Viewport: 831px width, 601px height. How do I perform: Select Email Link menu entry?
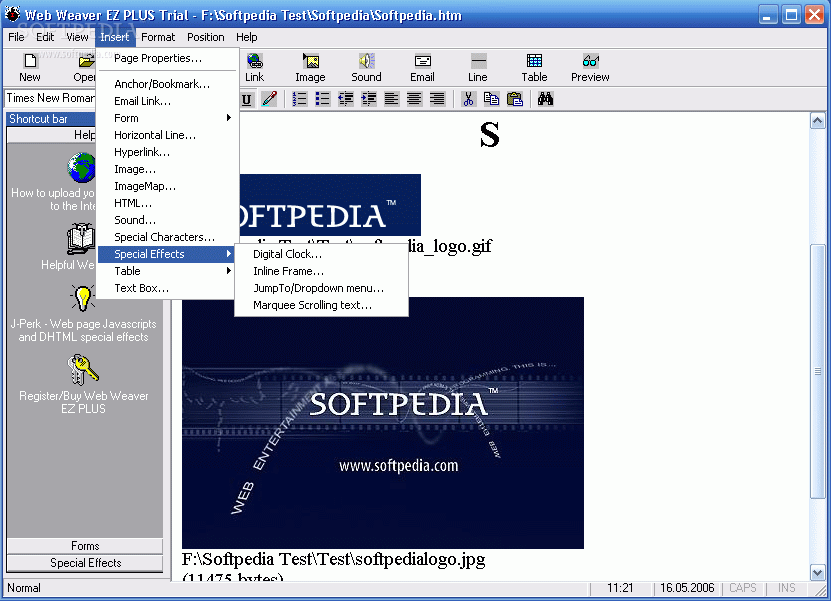[167, 101]
